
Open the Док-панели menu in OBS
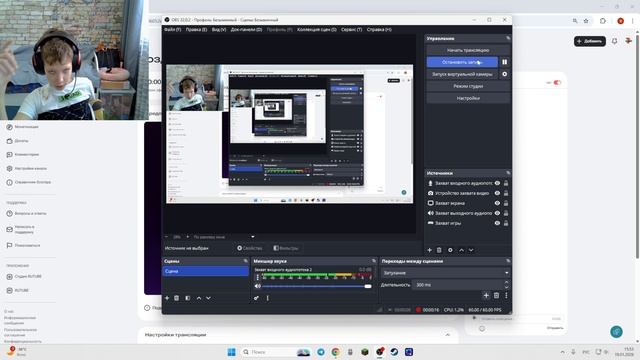pos(246,29)
